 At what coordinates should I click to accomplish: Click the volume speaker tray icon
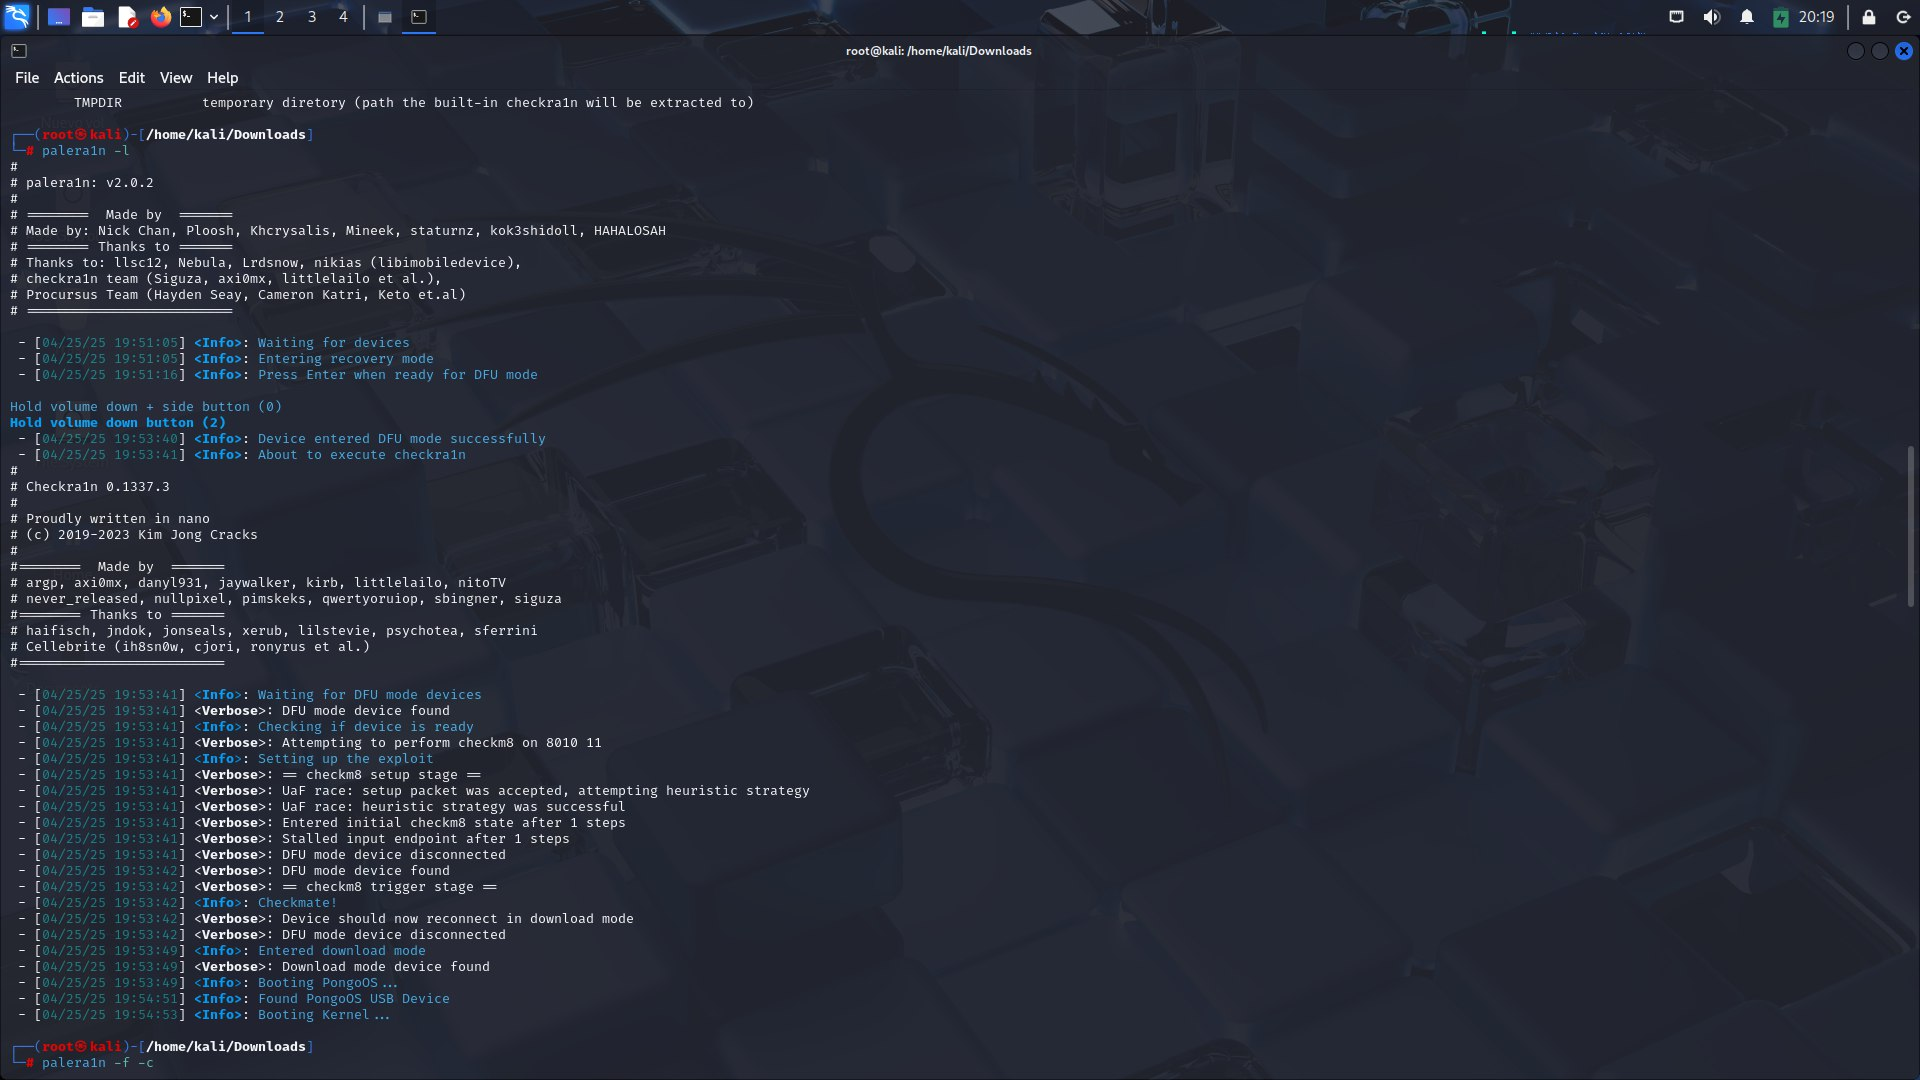tap(1712, 17)
